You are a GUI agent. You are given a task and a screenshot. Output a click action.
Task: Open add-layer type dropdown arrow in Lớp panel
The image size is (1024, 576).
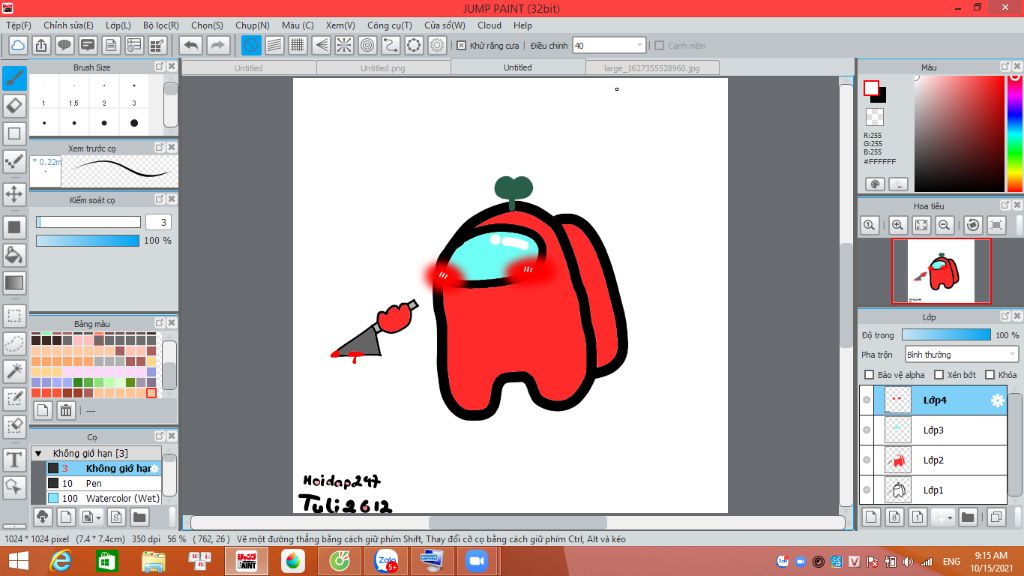pos(950,518)
